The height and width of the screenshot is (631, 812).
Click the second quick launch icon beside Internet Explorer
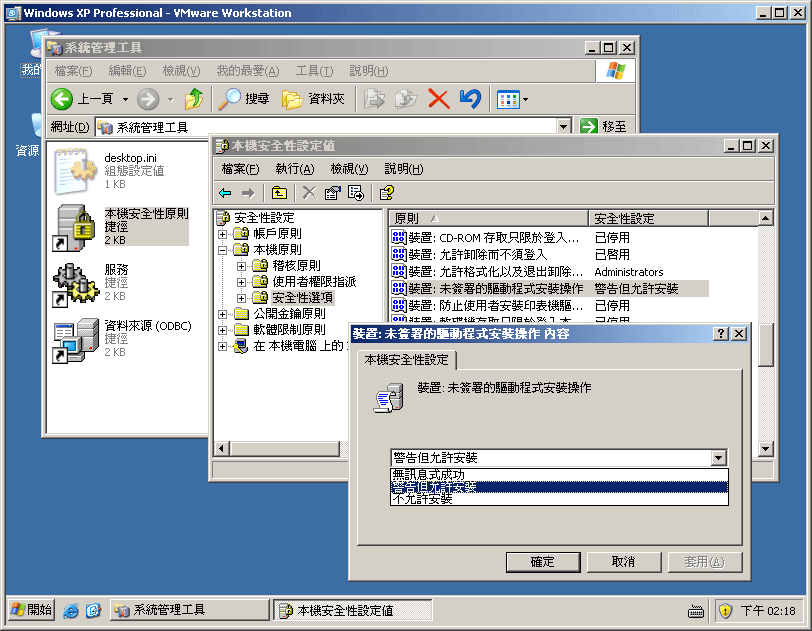tap(93, 611)
